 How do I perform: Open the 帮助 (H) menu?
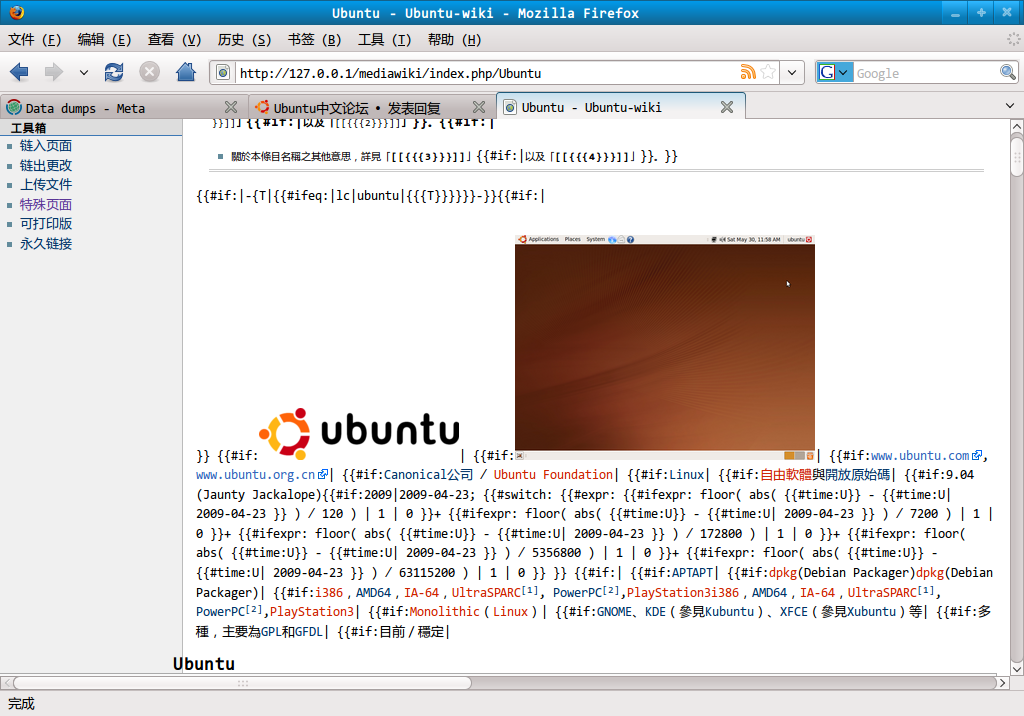click(455, 40)
